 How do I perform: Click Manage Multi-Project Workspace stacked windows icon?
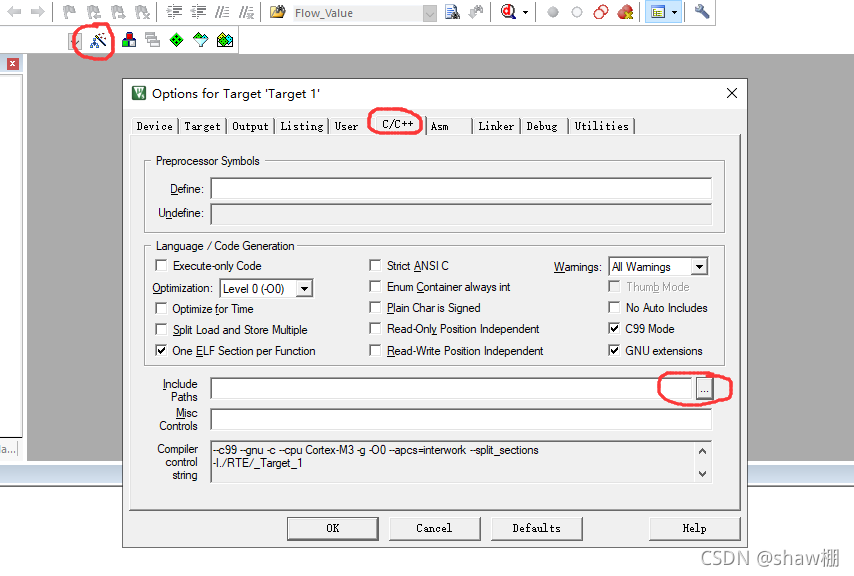coord(152,40)
